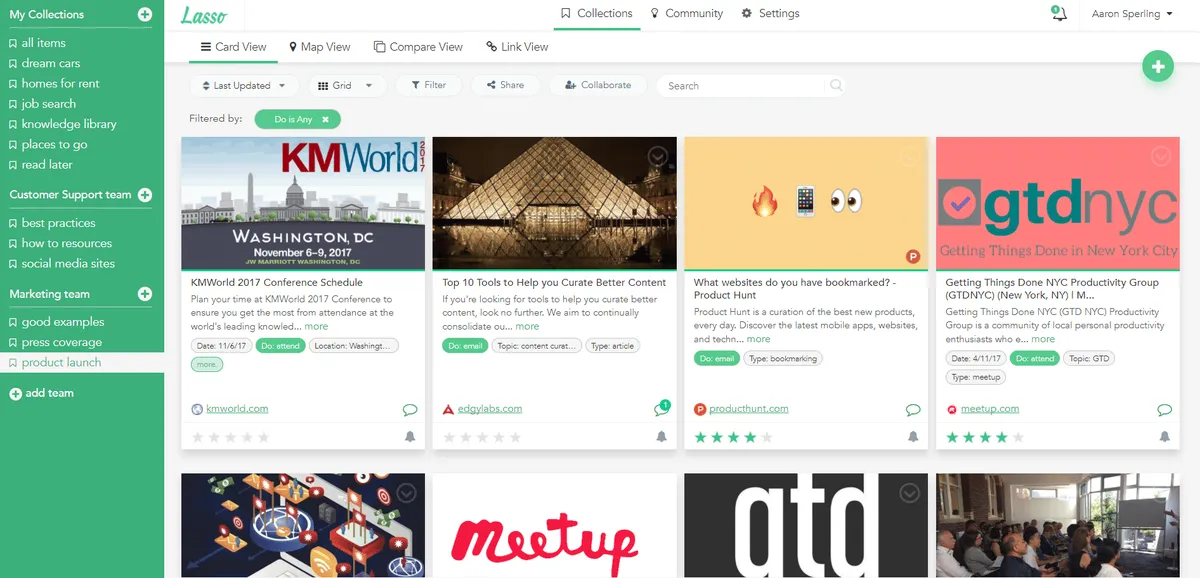This screenshot has width=1200, height=578.
Task: Open the 'press coverage' collection
Action: (62, 342)
